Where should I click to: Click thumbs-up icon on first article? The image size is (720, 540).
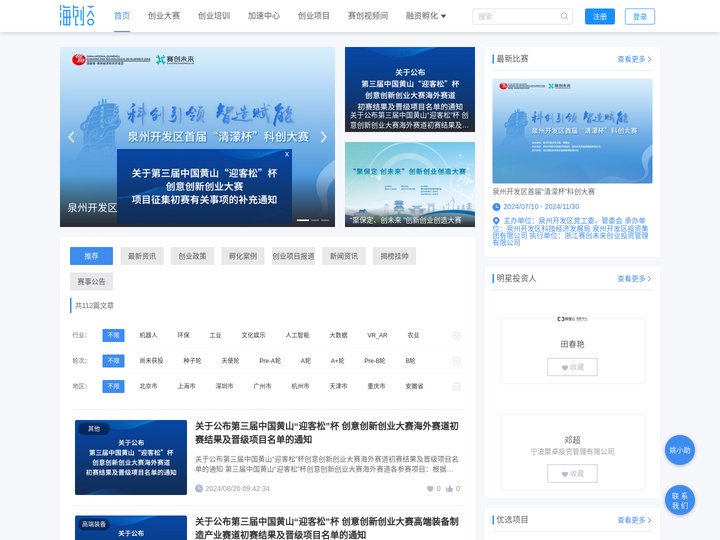tap(449, 489)
